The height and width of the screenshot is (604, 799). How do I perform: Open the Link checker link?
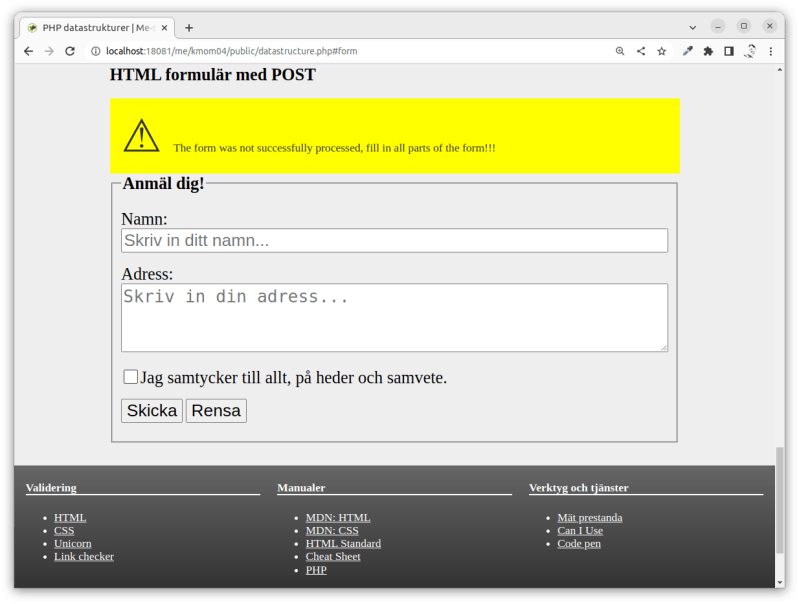[x=84, y=557]
